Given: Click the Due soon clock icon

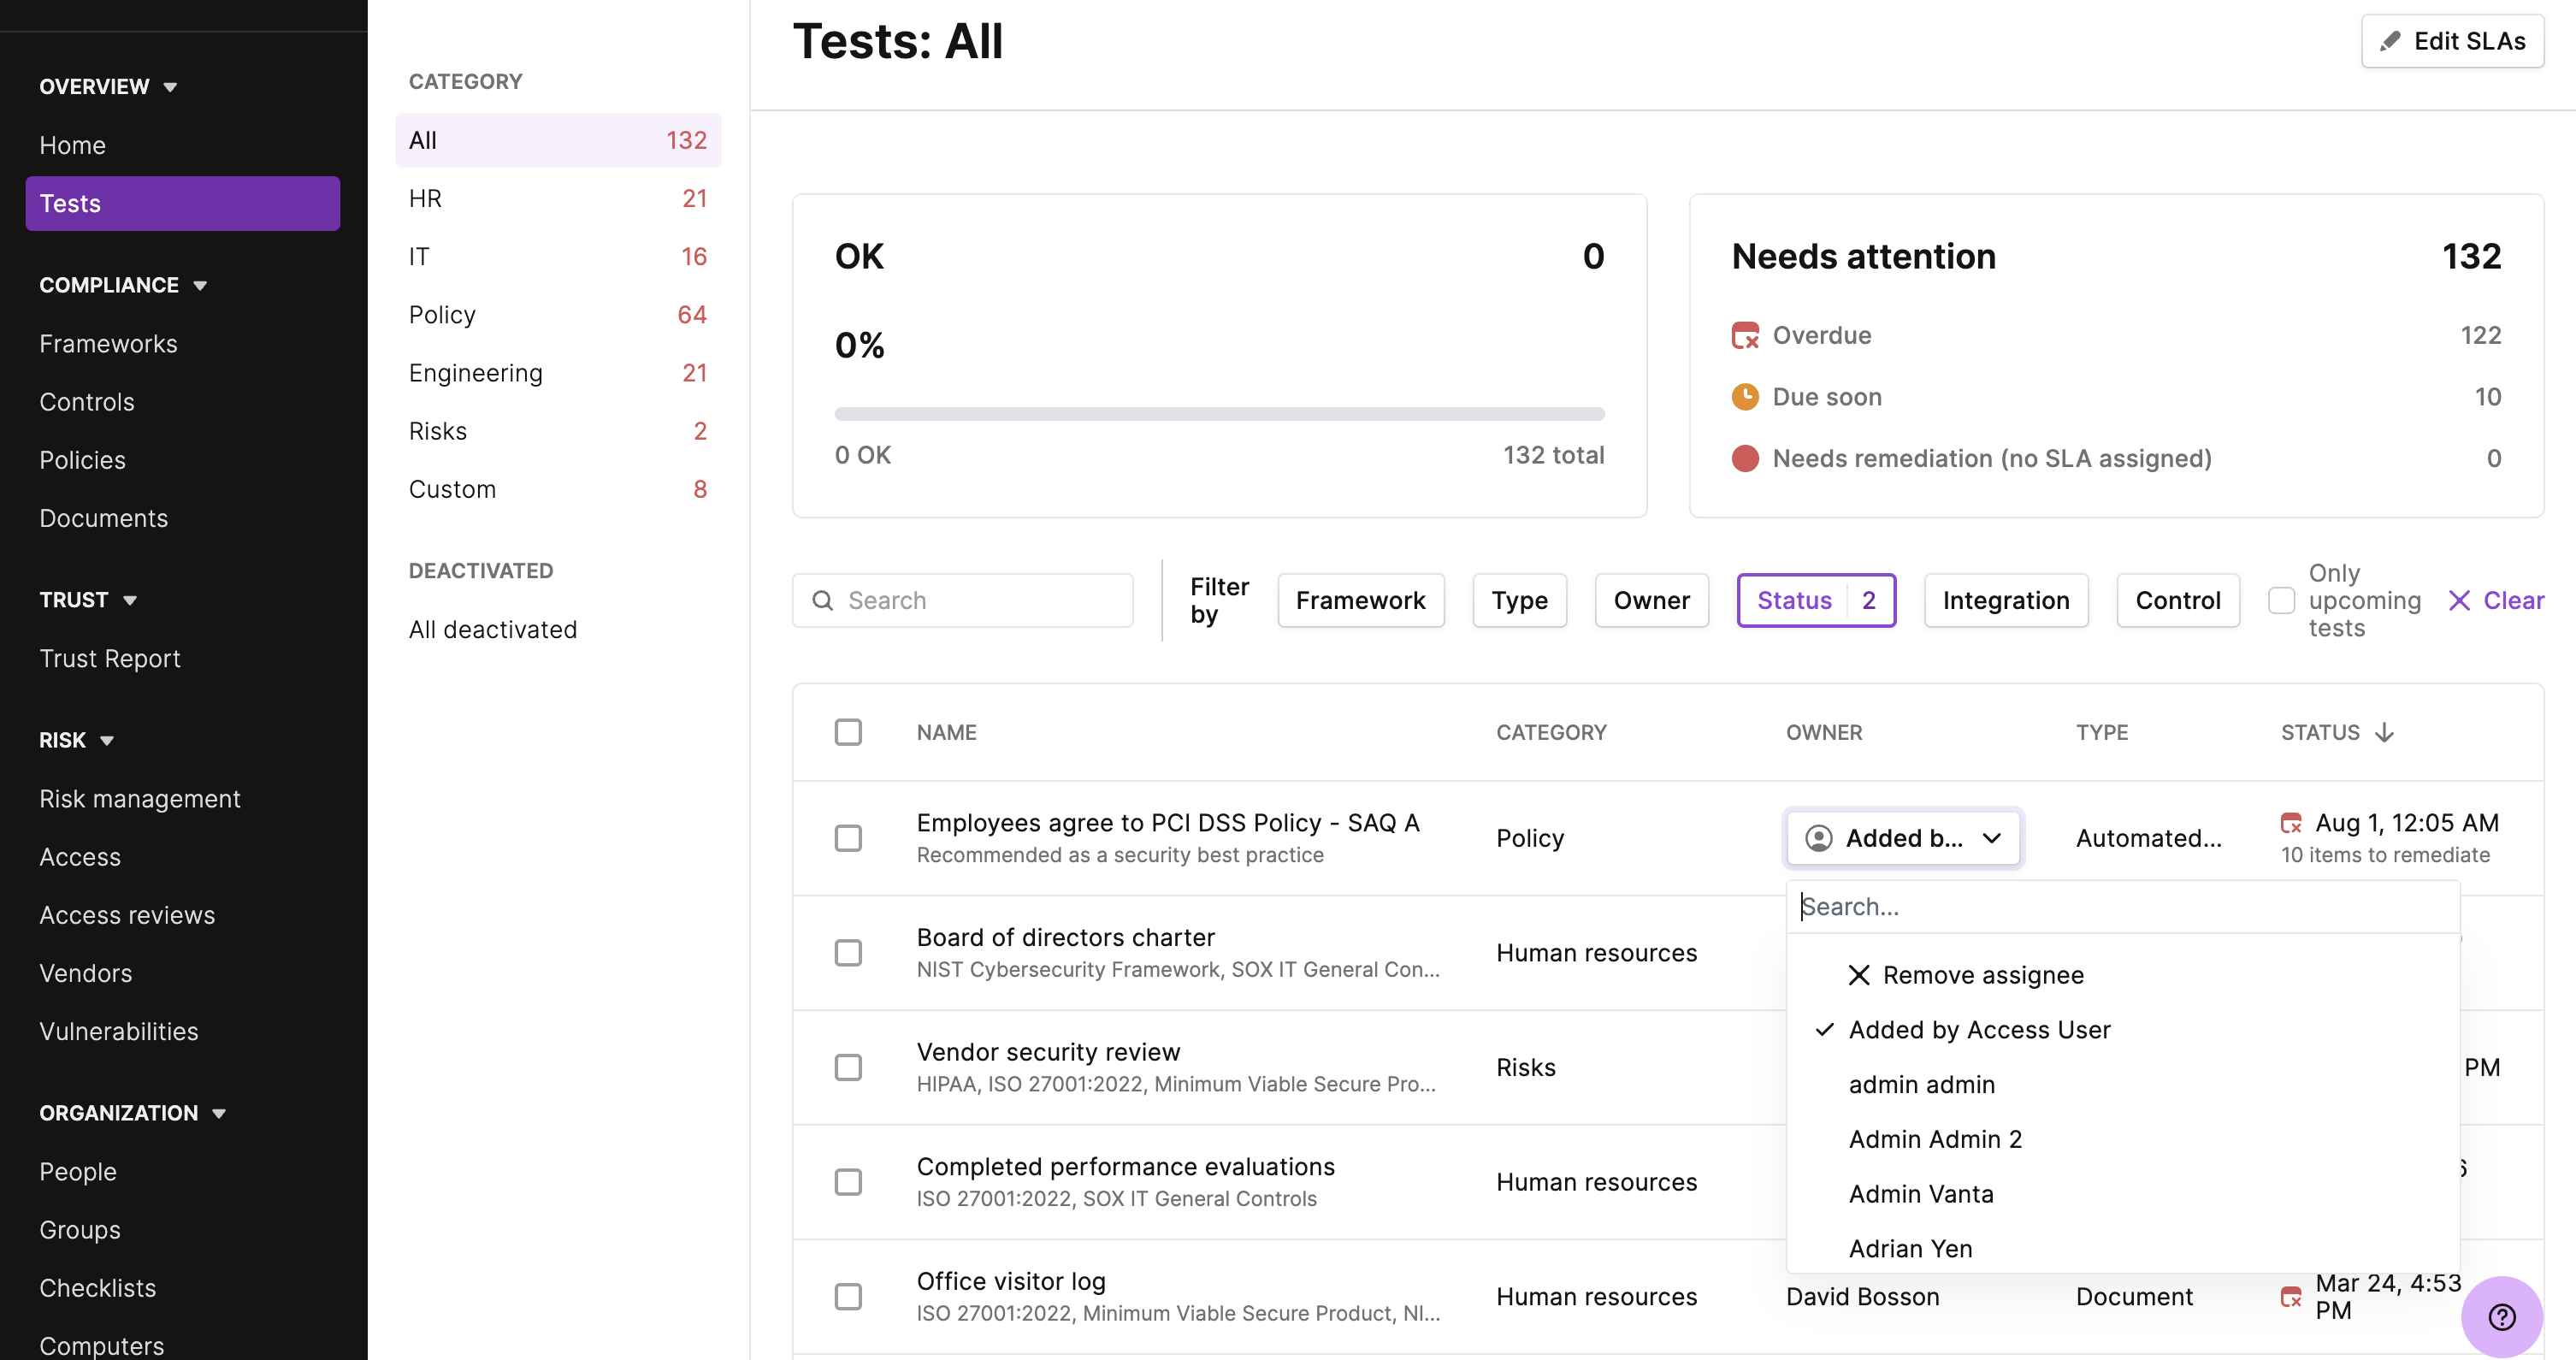Looking at the screenshot, I should 1745,397.
